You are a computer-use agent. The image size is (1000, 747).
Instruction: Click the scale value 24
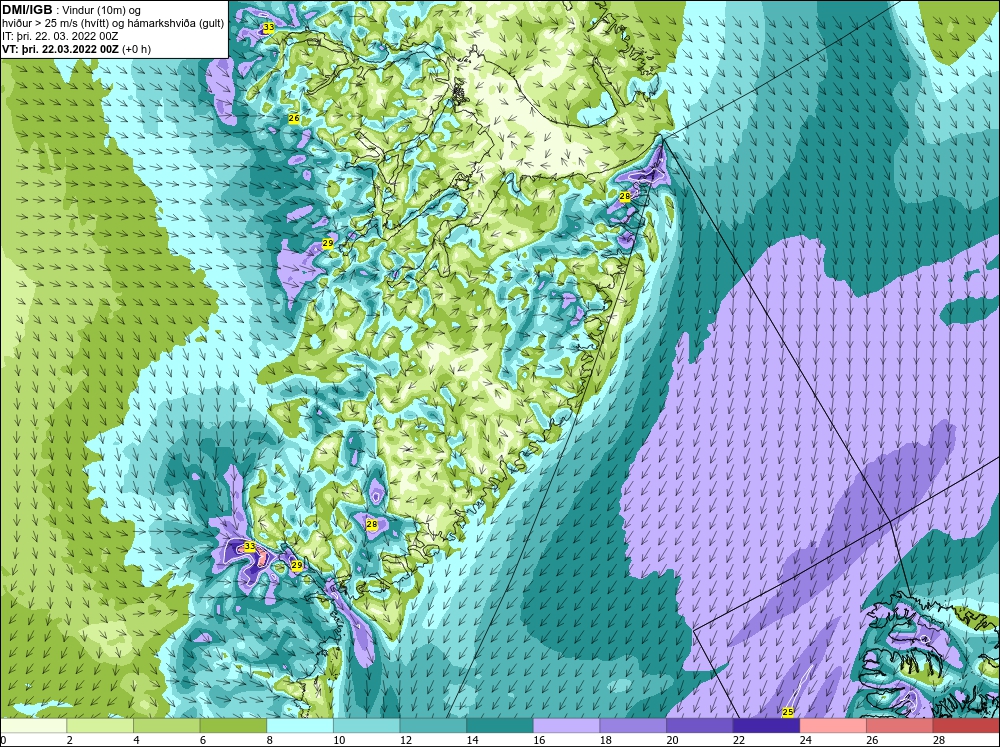click(805, 740)
